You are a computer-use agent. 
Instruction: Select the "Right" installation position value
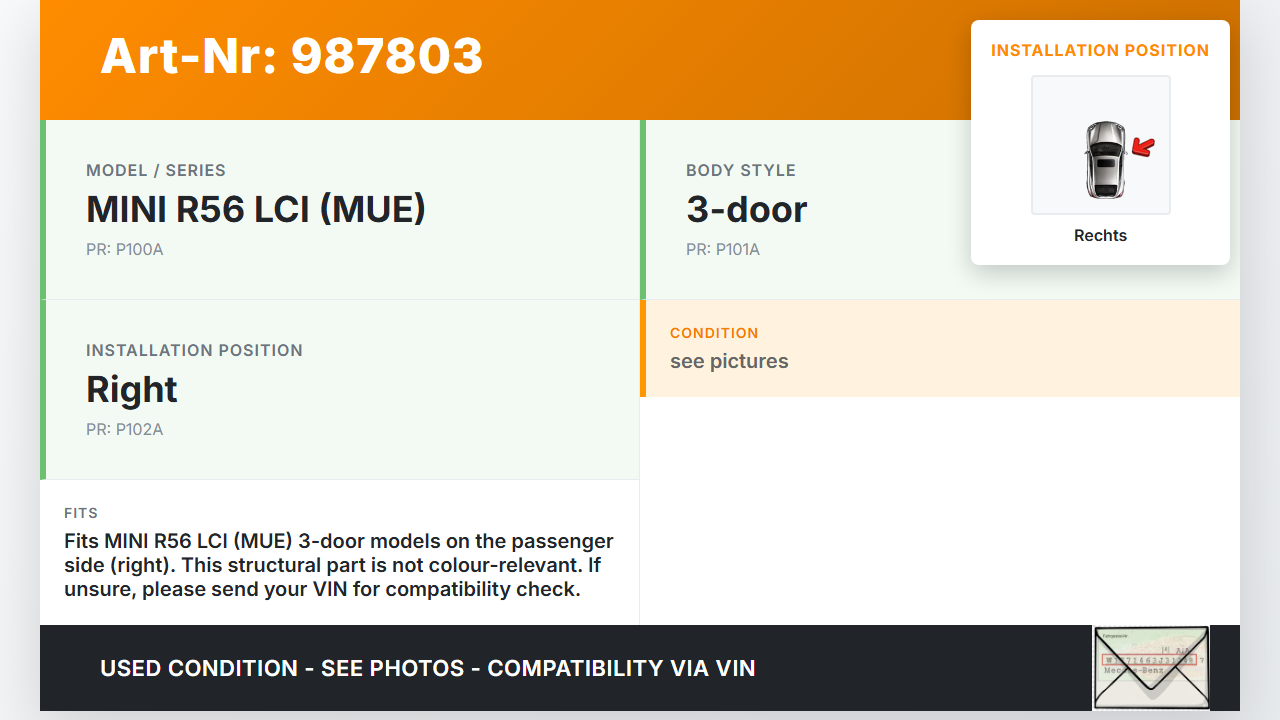(132, 389)
